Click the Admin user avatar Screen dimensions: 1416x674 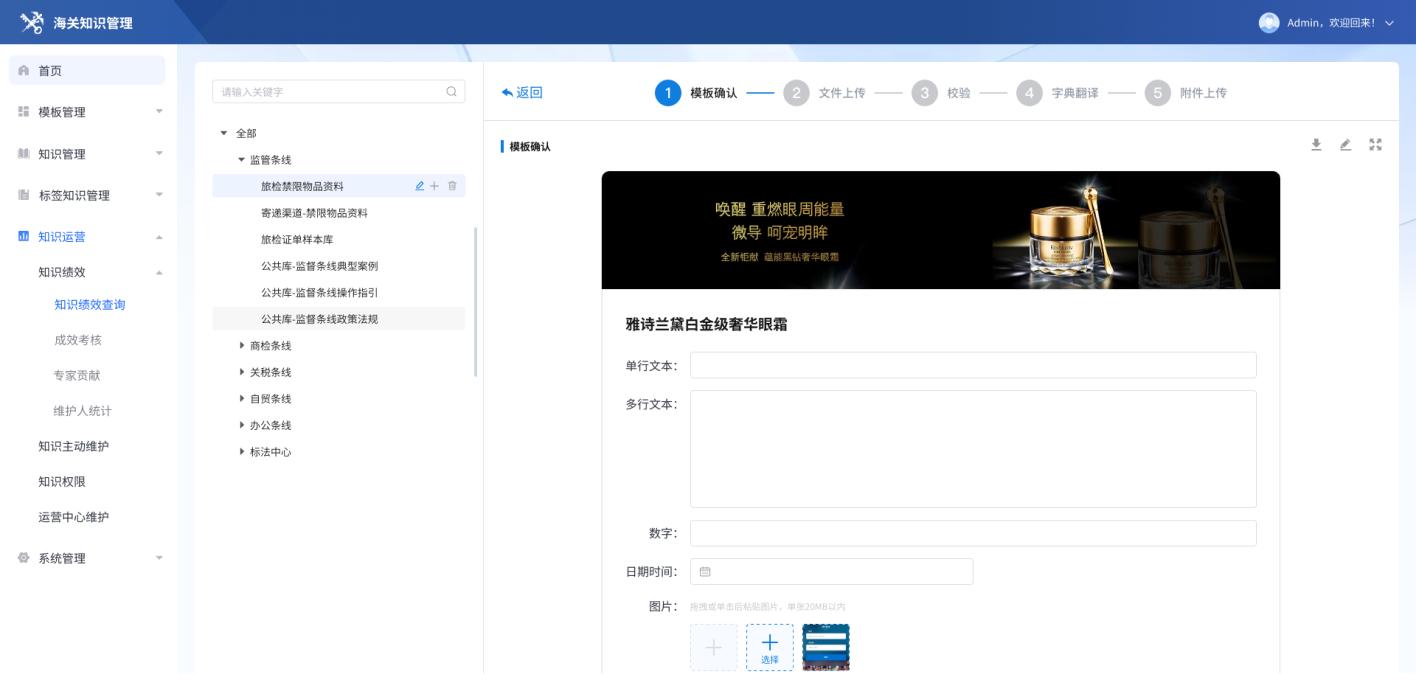1269,22
